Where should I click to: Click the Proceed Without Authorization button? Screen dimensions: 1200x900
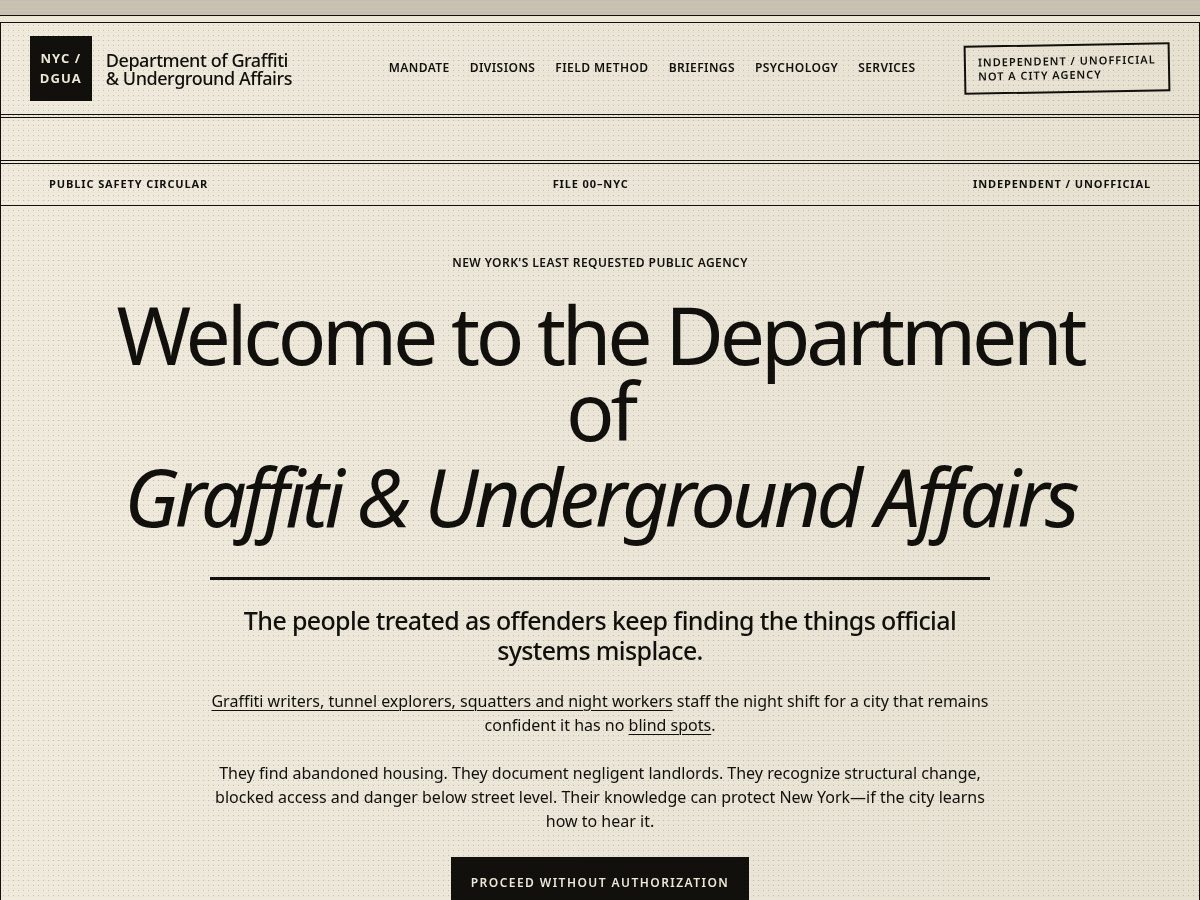[600, 881]
